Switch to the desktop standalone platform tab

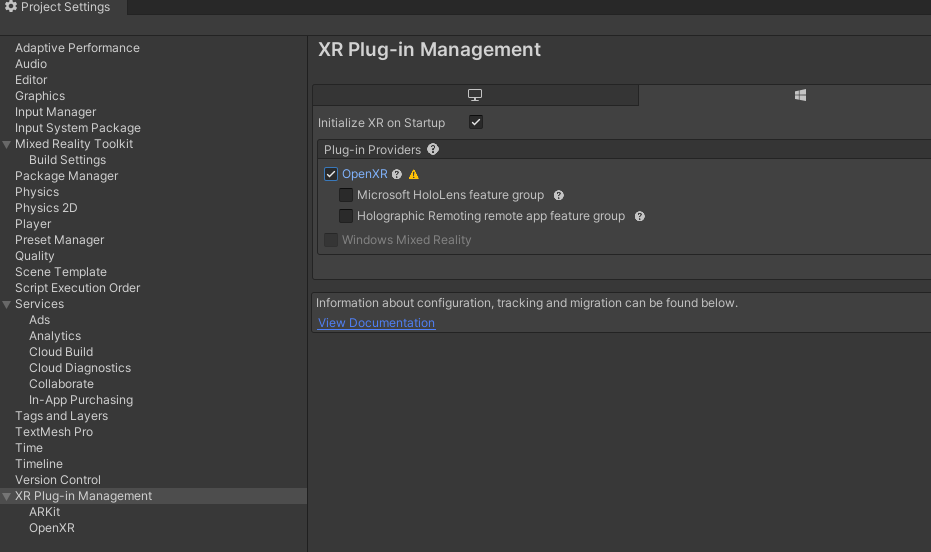(475, 95)
